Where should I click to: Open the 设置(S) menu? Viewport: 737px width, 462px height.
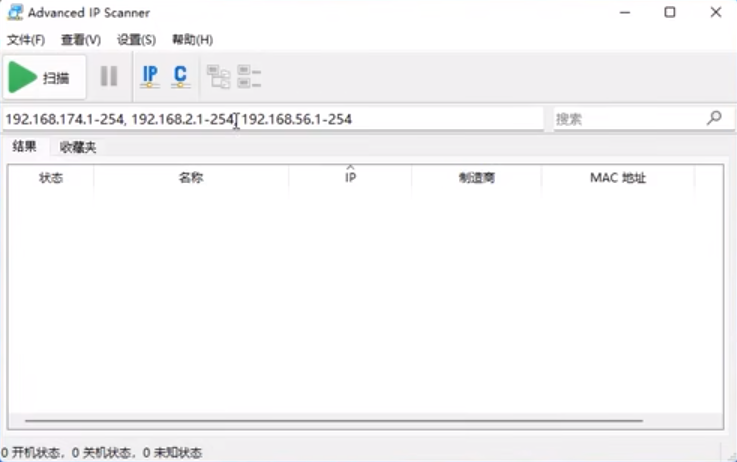(x=136, y=40)
